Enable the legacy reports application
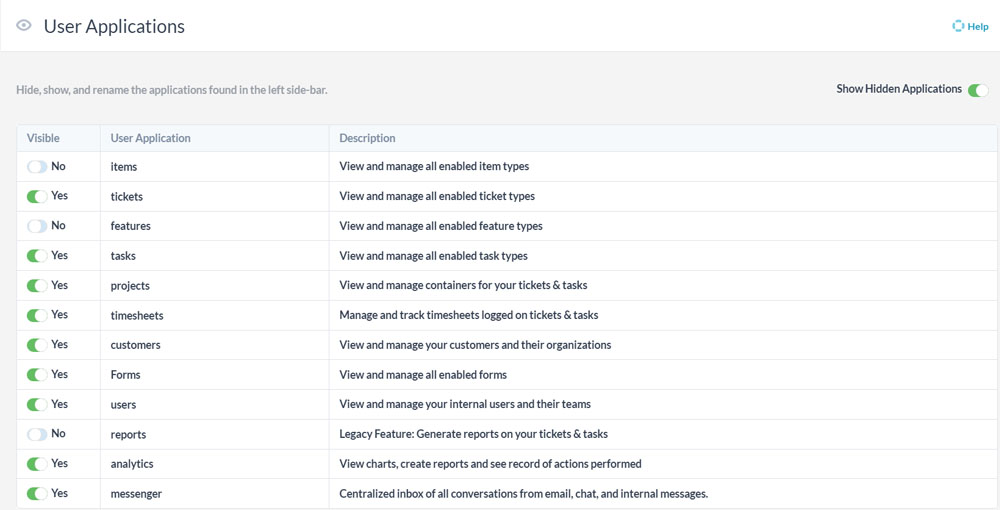This screenshot has width=1000, height=510. [x=37, y=434]
